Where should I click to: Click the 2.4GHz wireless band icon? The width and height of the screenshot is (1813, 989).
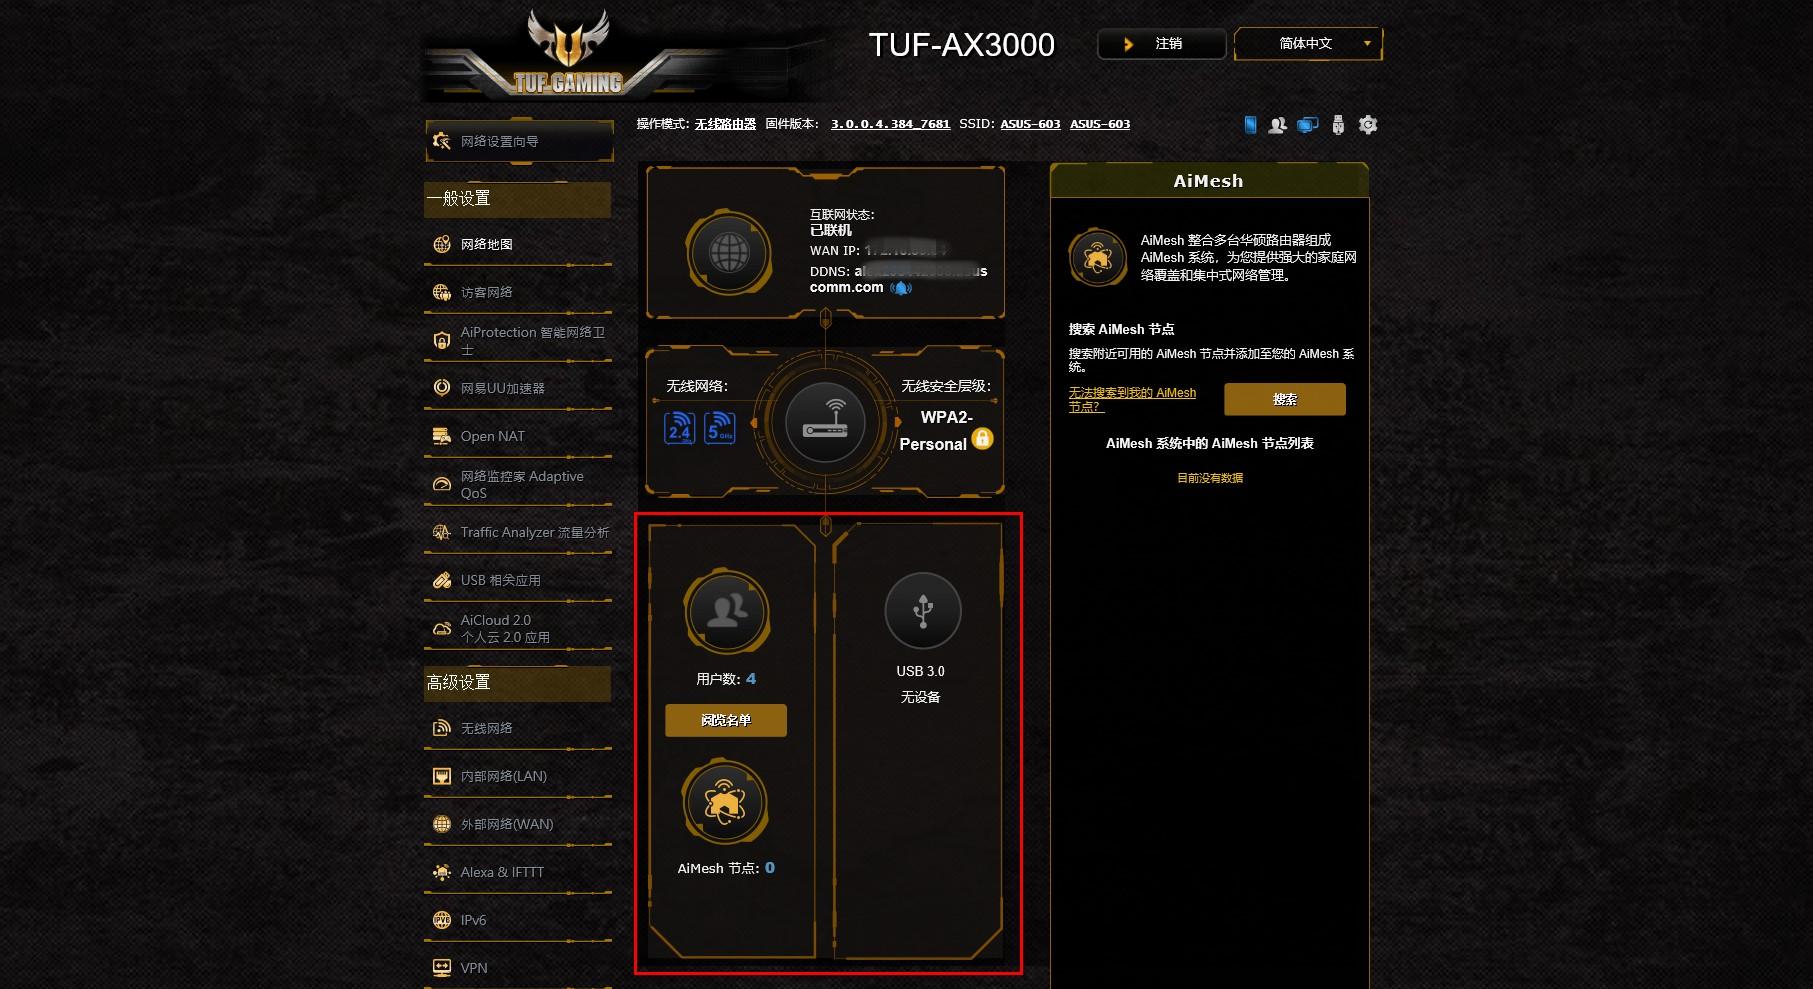680,428
